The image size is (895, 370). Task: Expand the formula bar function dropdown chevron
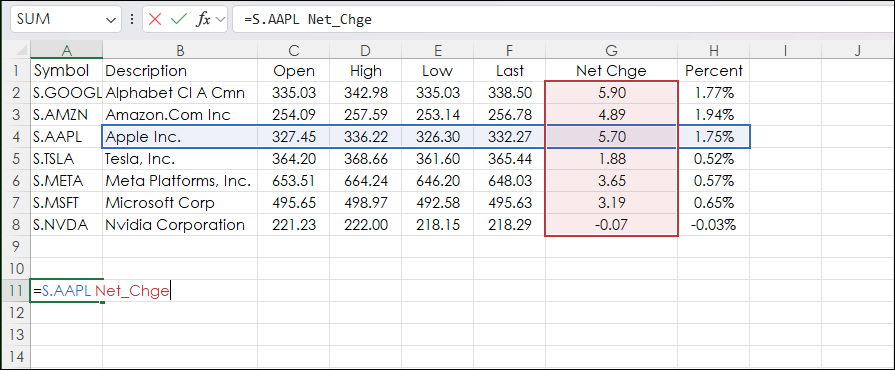tap(220, 19)
